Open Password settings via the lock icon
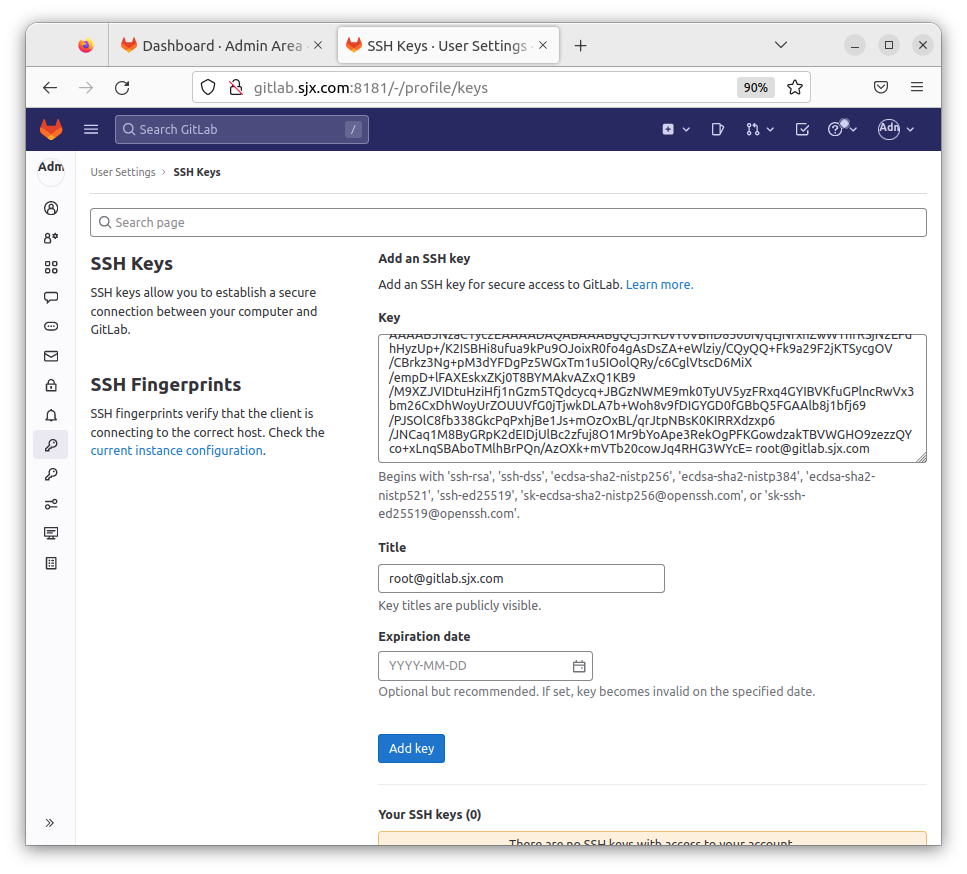The width and height of the screenshot is (967, 874). click(51, 385)
